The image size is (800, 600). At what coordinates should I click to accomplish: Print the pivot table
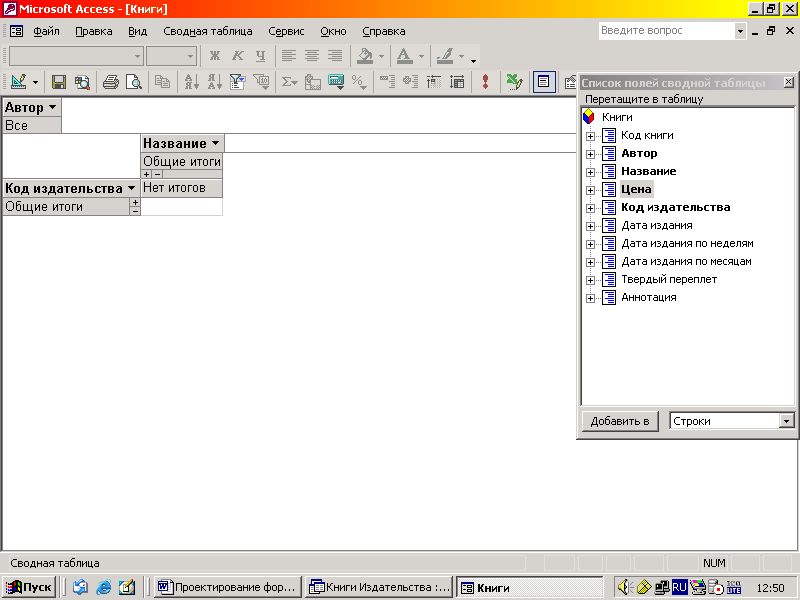110,82
